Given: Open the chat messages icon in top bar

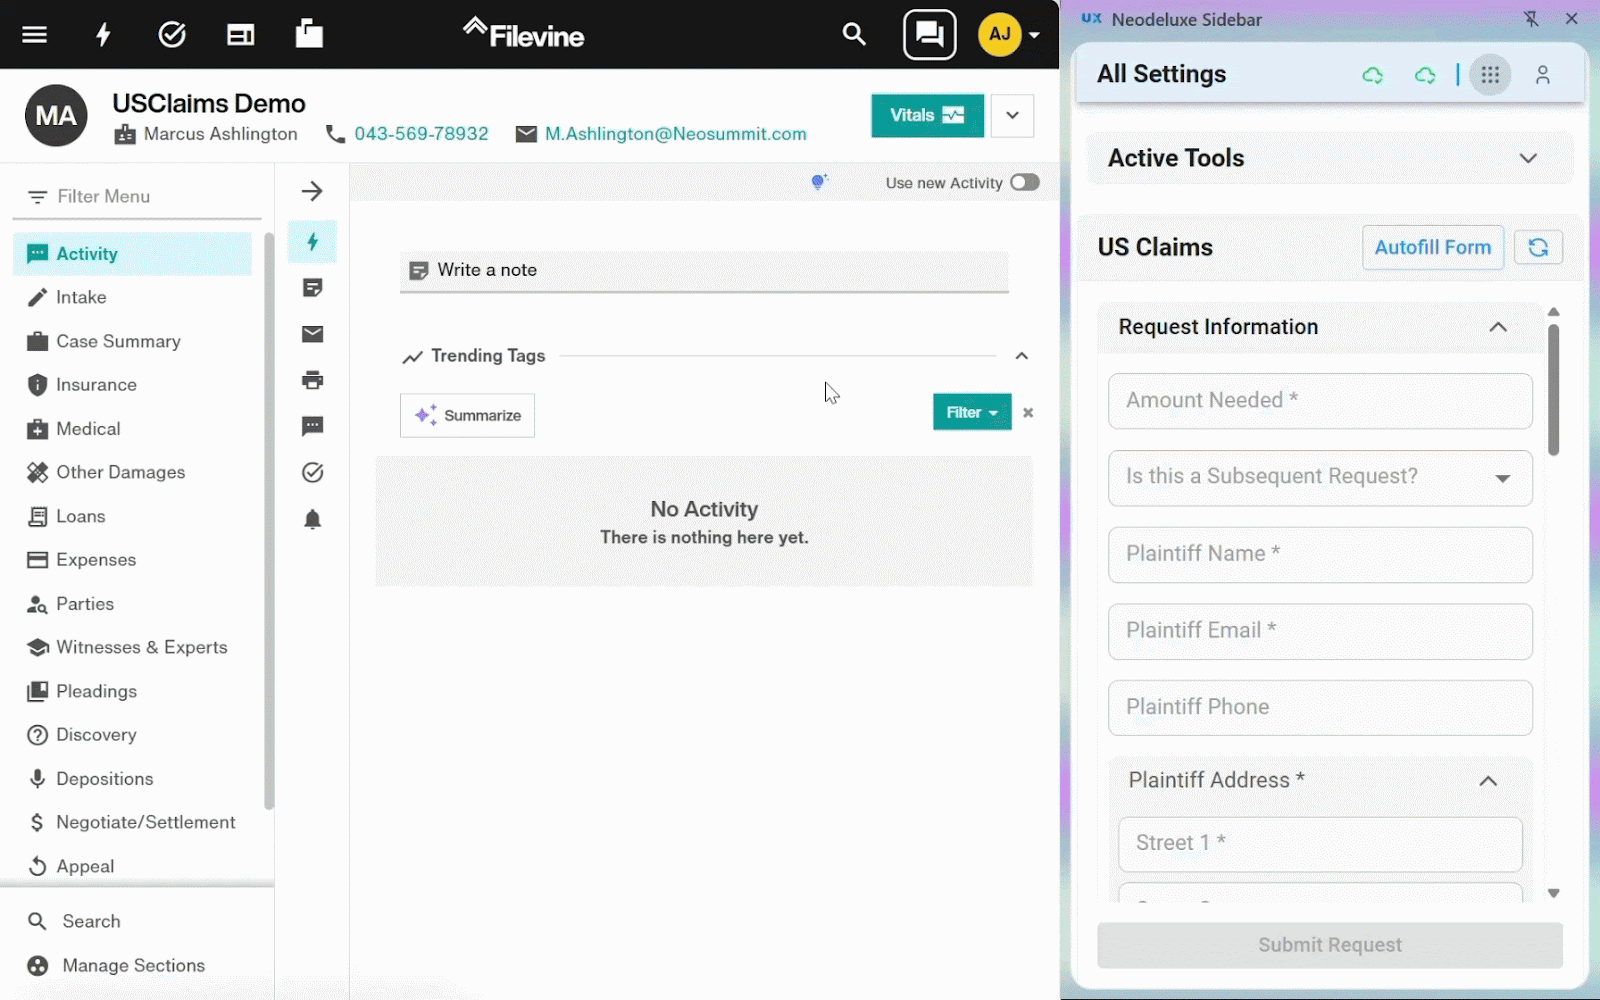Looking at the screenshot, I should tap(930, 35).
